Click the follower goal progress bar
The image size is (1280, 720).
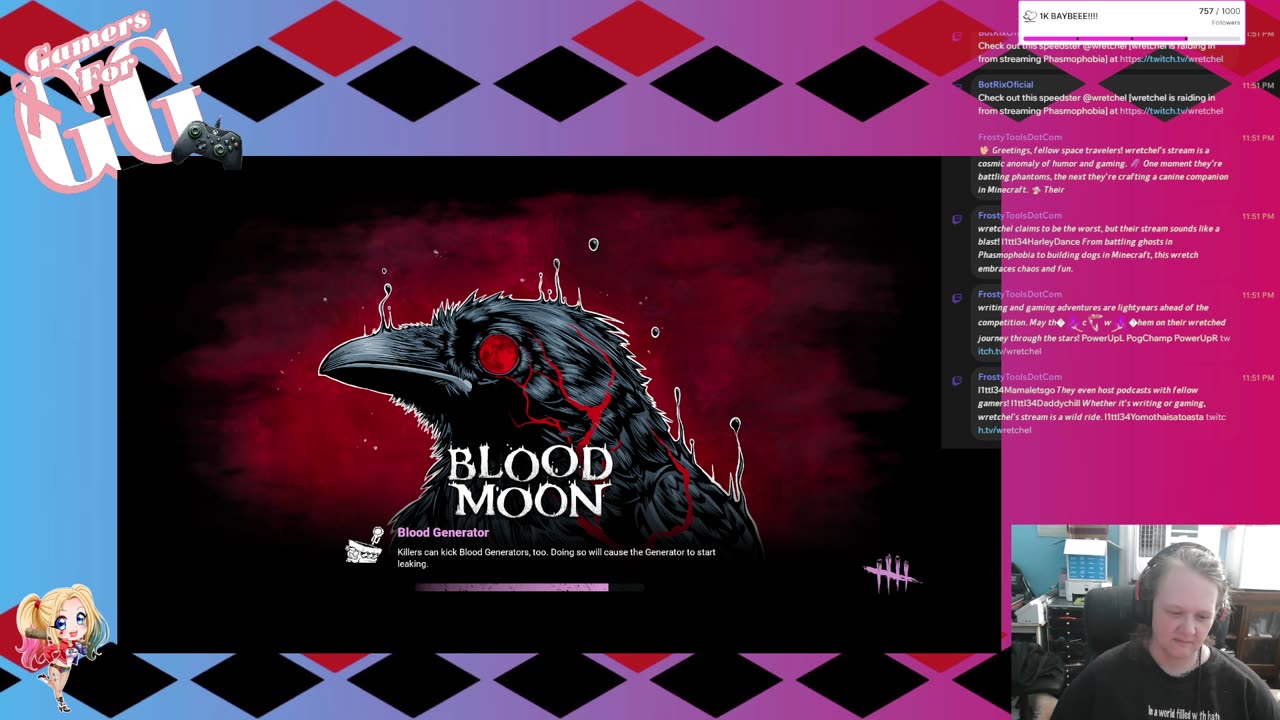(1132, 37)
